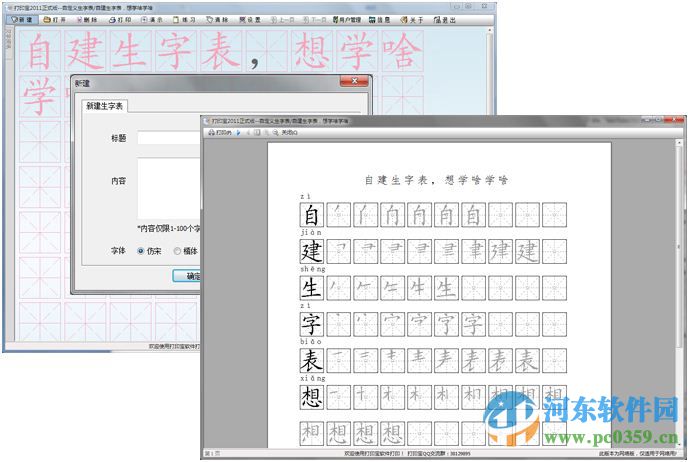Click the pink 啥 character in main window
The height and width of the screenshot is (462, 688).
pos(402,51)
